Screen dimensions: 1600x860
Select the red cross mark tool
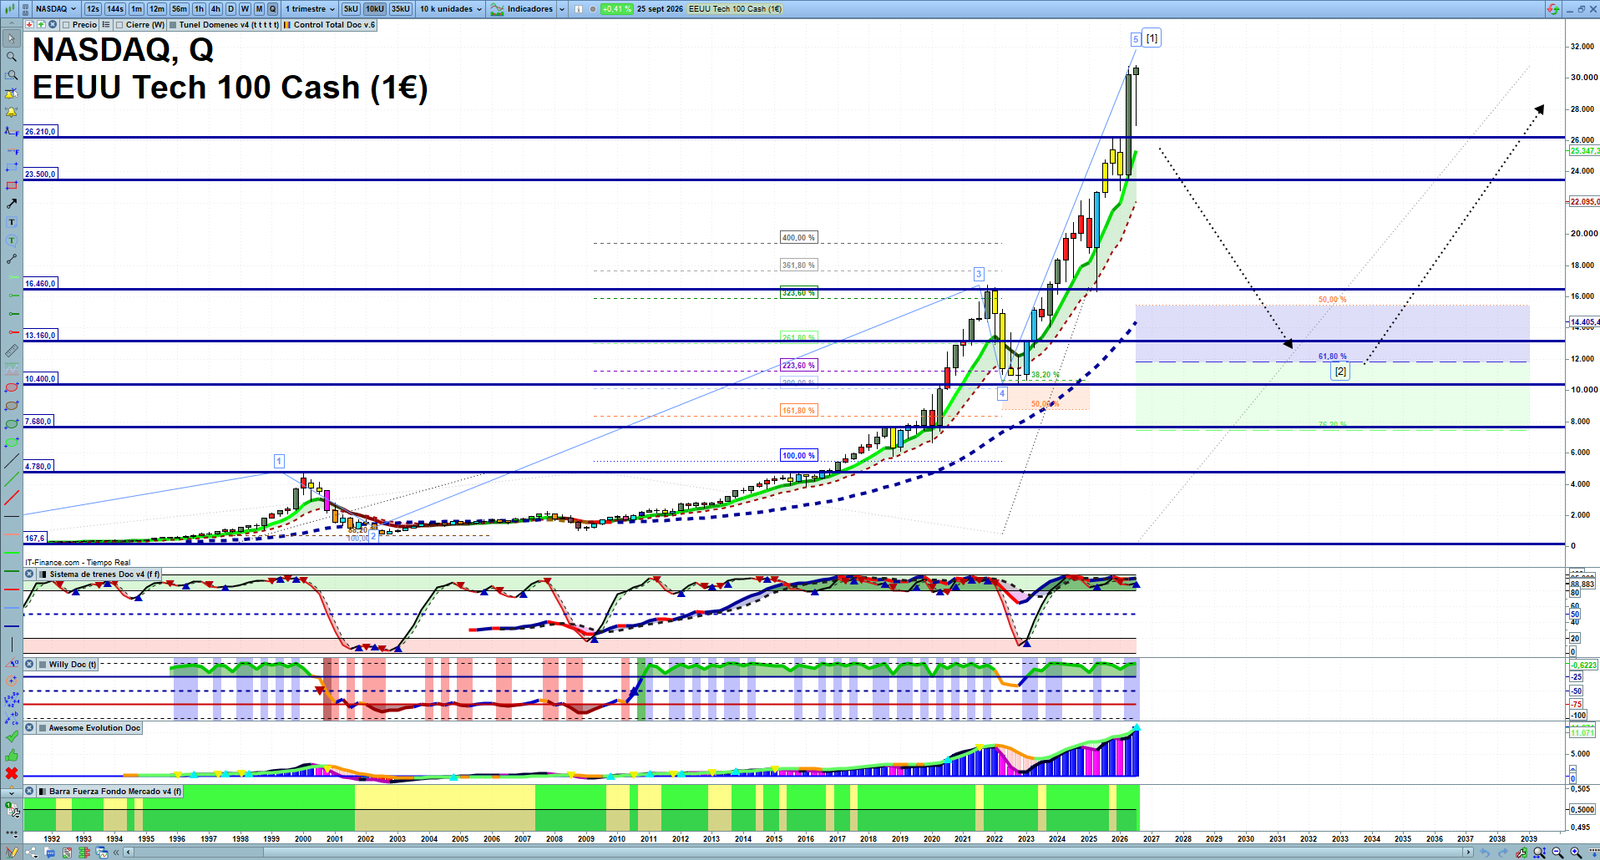[x=11, y=773]
